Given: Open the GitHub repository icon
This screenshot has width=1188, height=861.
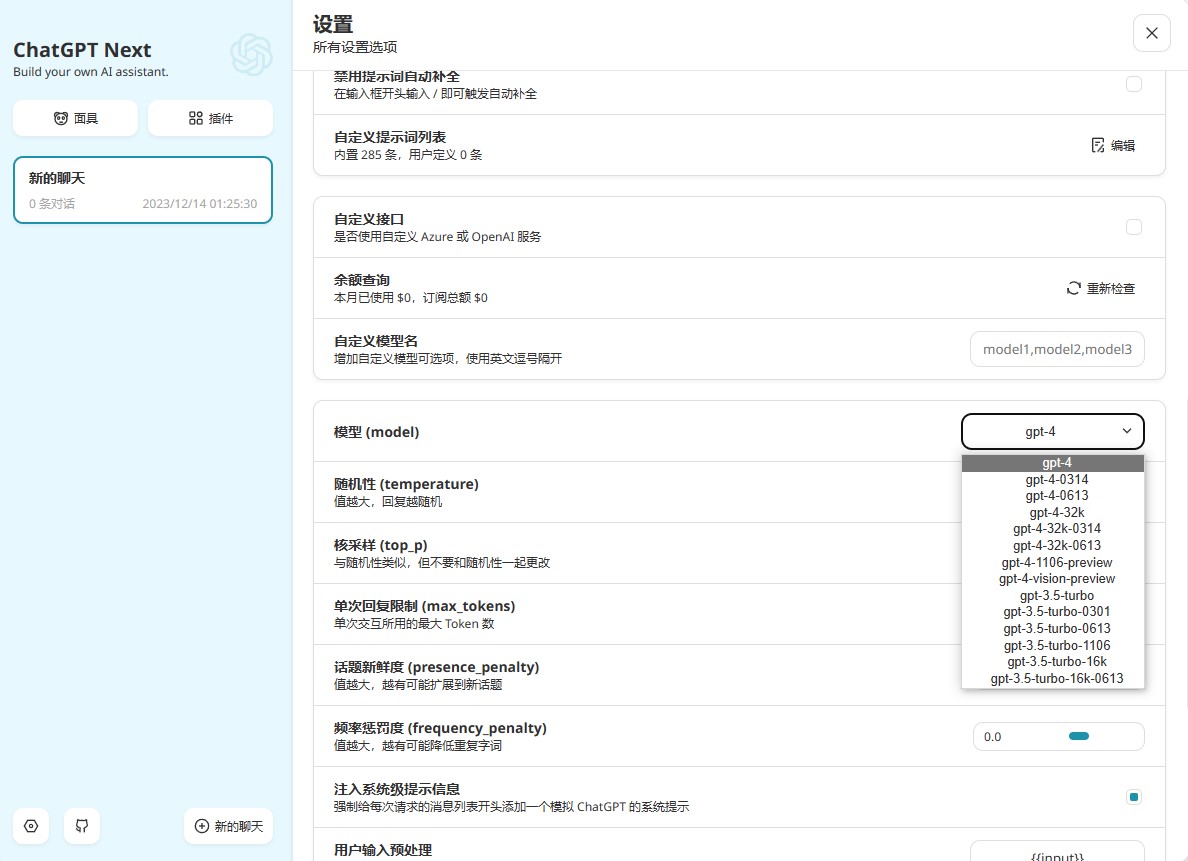Looking at the screenshot, I should (82, 826).
